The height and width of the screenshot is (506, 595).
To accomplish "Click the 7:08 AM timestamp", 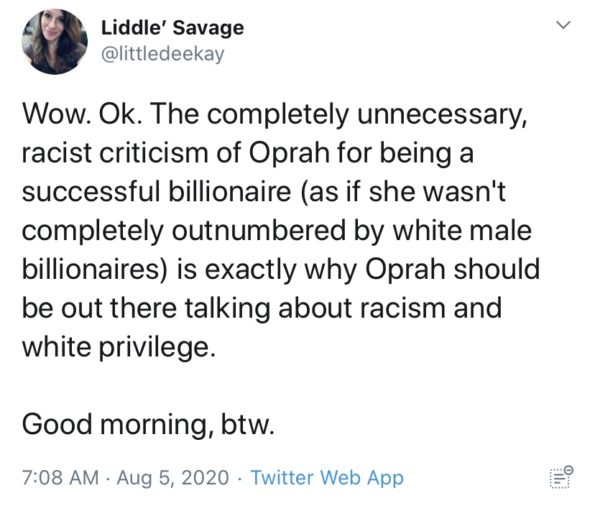I will pyautogui.click(x=60, y=478).
